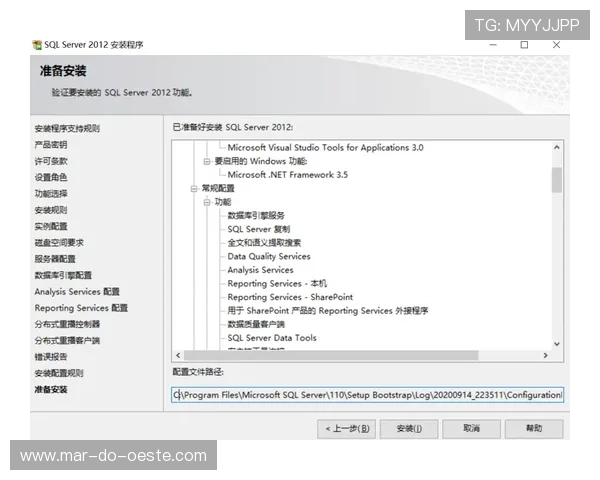Select the 准备安装 step in sidebar
This screenshot has height=480, width=600.
51,390
